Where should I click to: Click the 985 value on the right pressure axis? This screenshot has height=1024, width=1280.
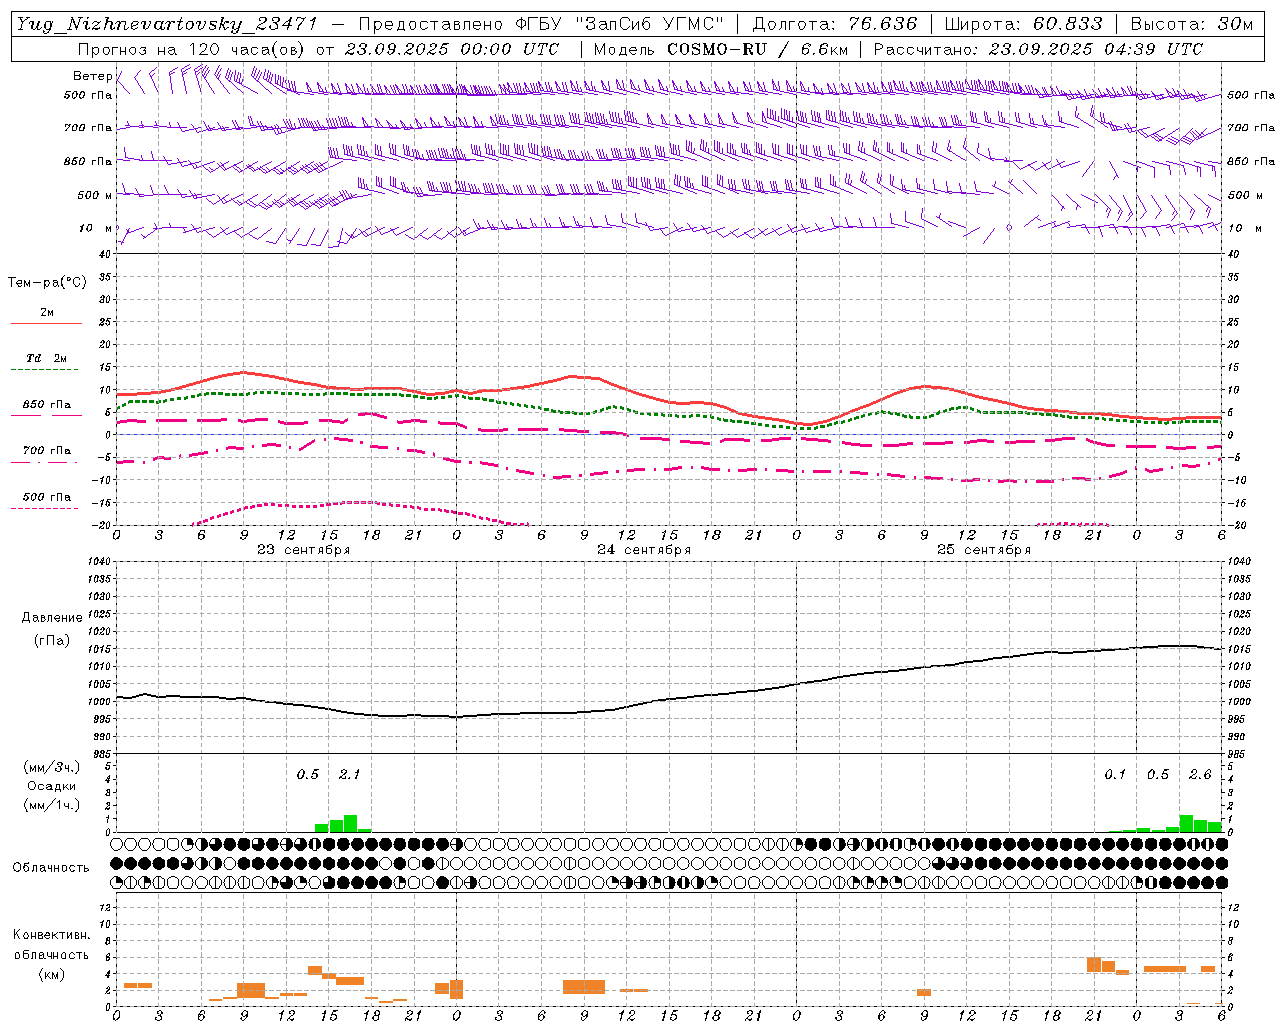1238,754
